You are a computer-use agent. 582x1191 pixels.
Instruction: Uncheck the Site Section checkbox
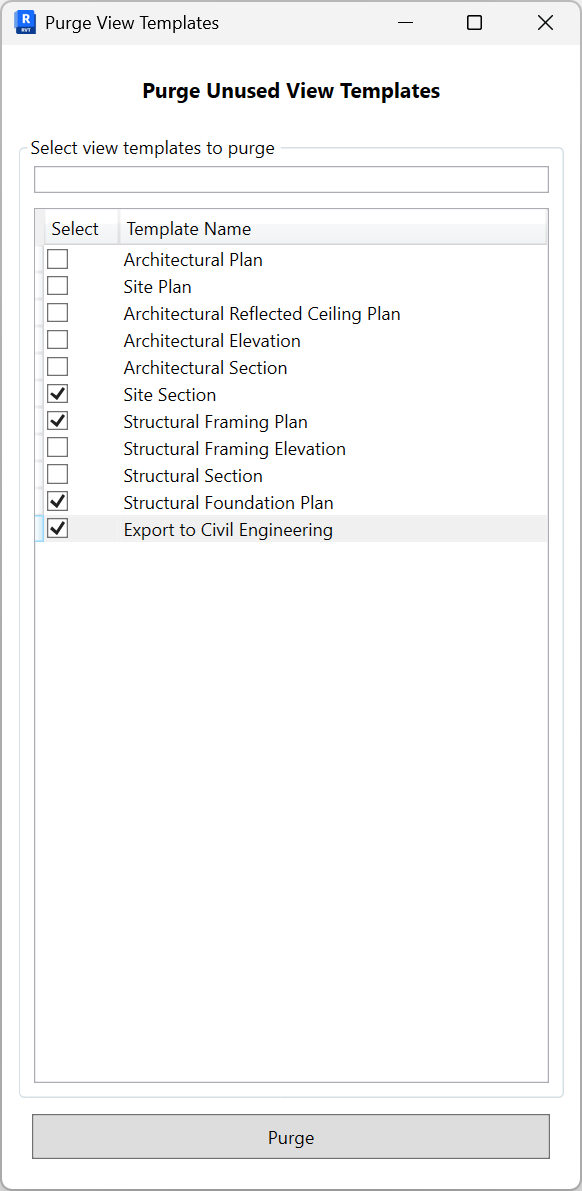(x=57, y=393)
